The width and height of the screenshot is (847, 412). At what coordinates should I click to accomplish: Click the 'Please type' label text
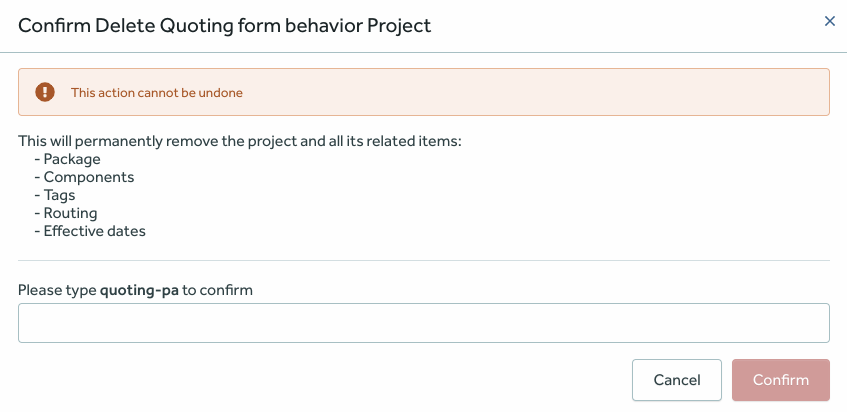(58, 290)
